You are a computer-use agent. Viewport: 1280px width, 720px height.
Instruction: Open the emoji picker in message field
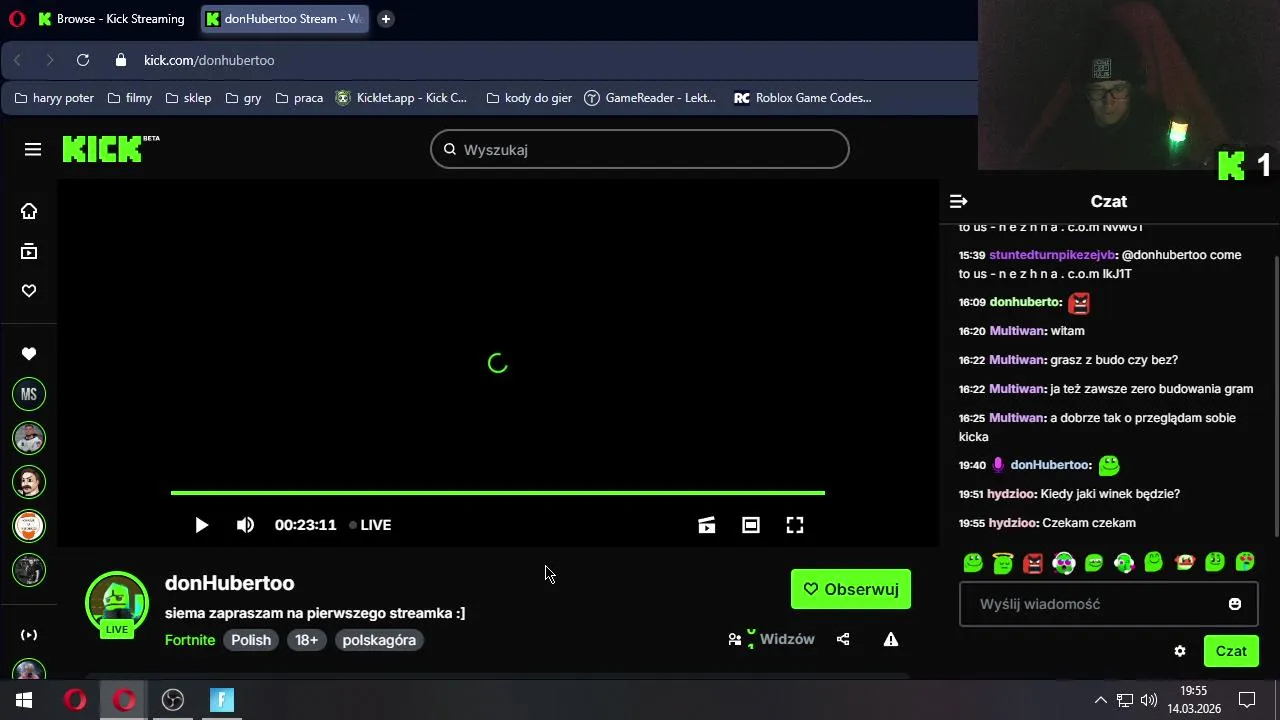click(1235, 604)
